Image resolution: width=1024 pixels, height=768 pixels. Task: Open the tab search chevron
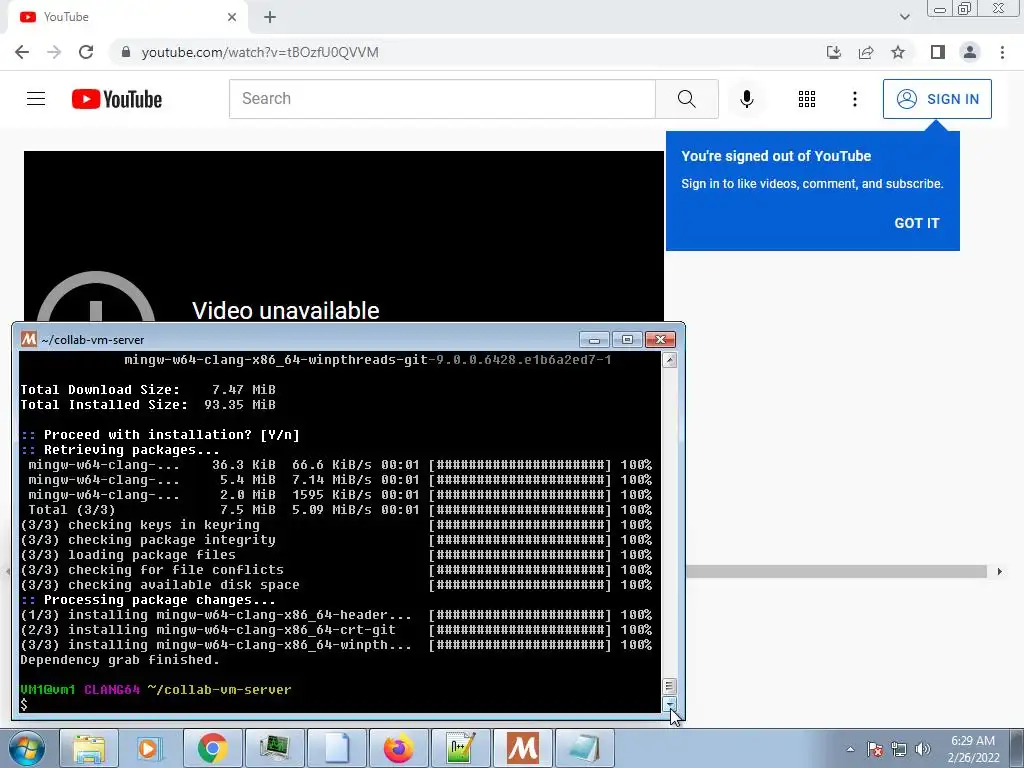pyautogui.click(x=904, y=17)
